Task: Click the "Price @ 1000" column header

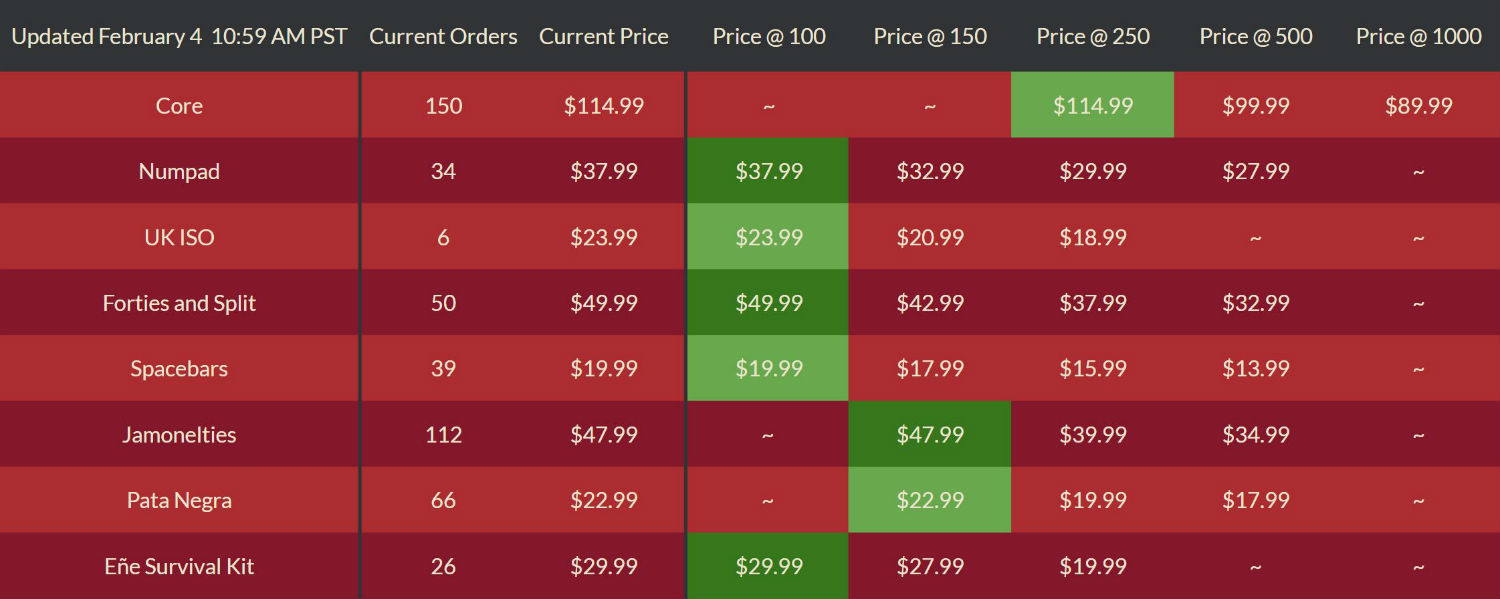Action: coord(1419,37)
